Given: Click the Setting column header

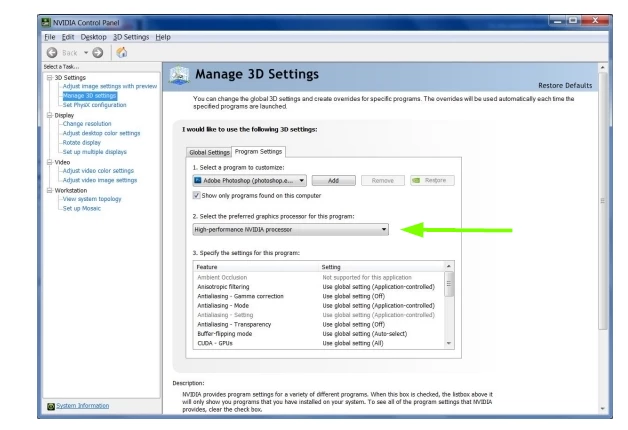Looking at the screenshot, I should 382,267.
